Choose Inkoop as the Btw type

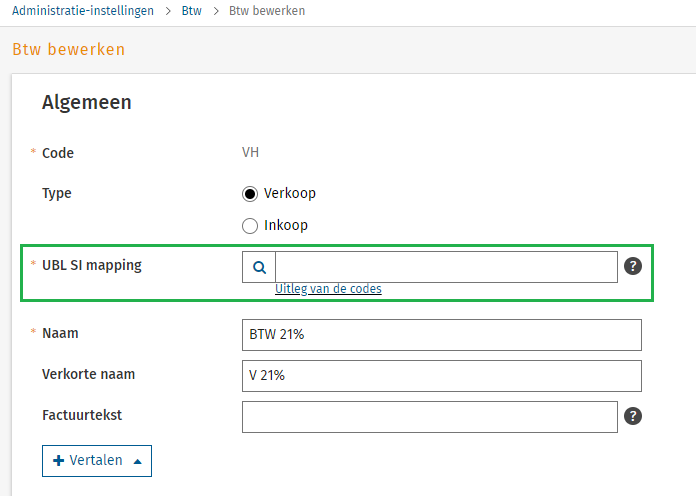[x=251, y=225]
